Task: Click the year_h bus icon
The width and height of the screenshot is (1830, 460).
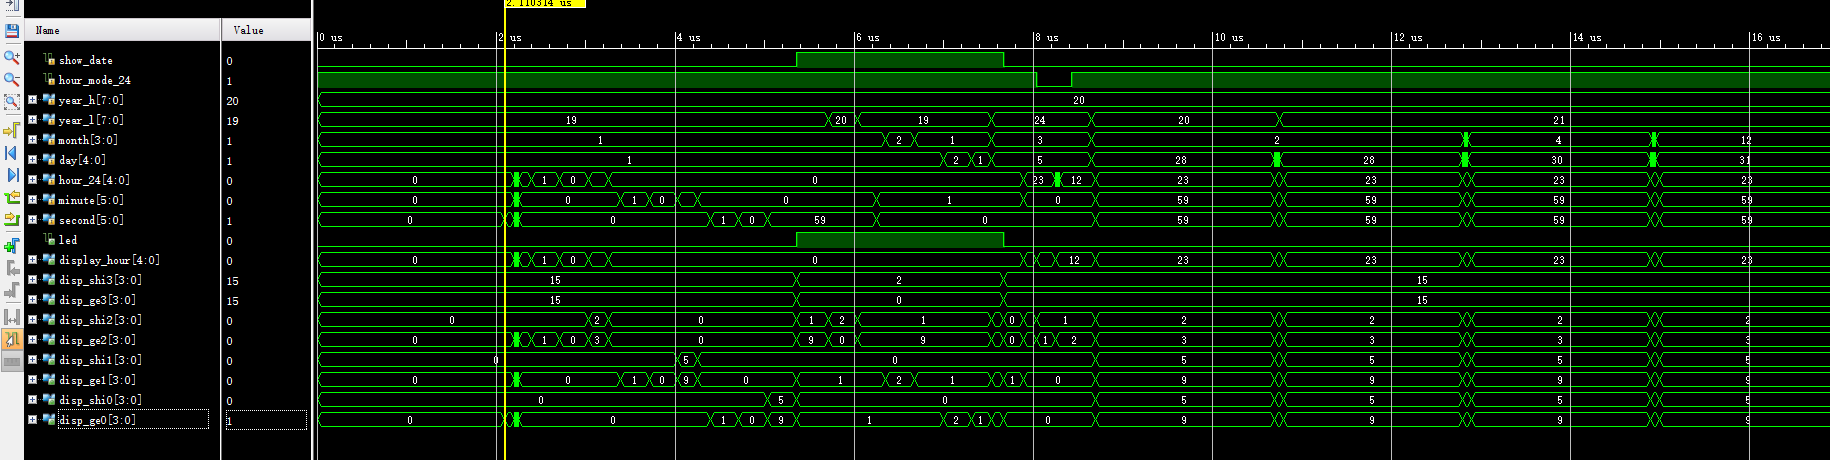Action: click(x=49, y=100)
